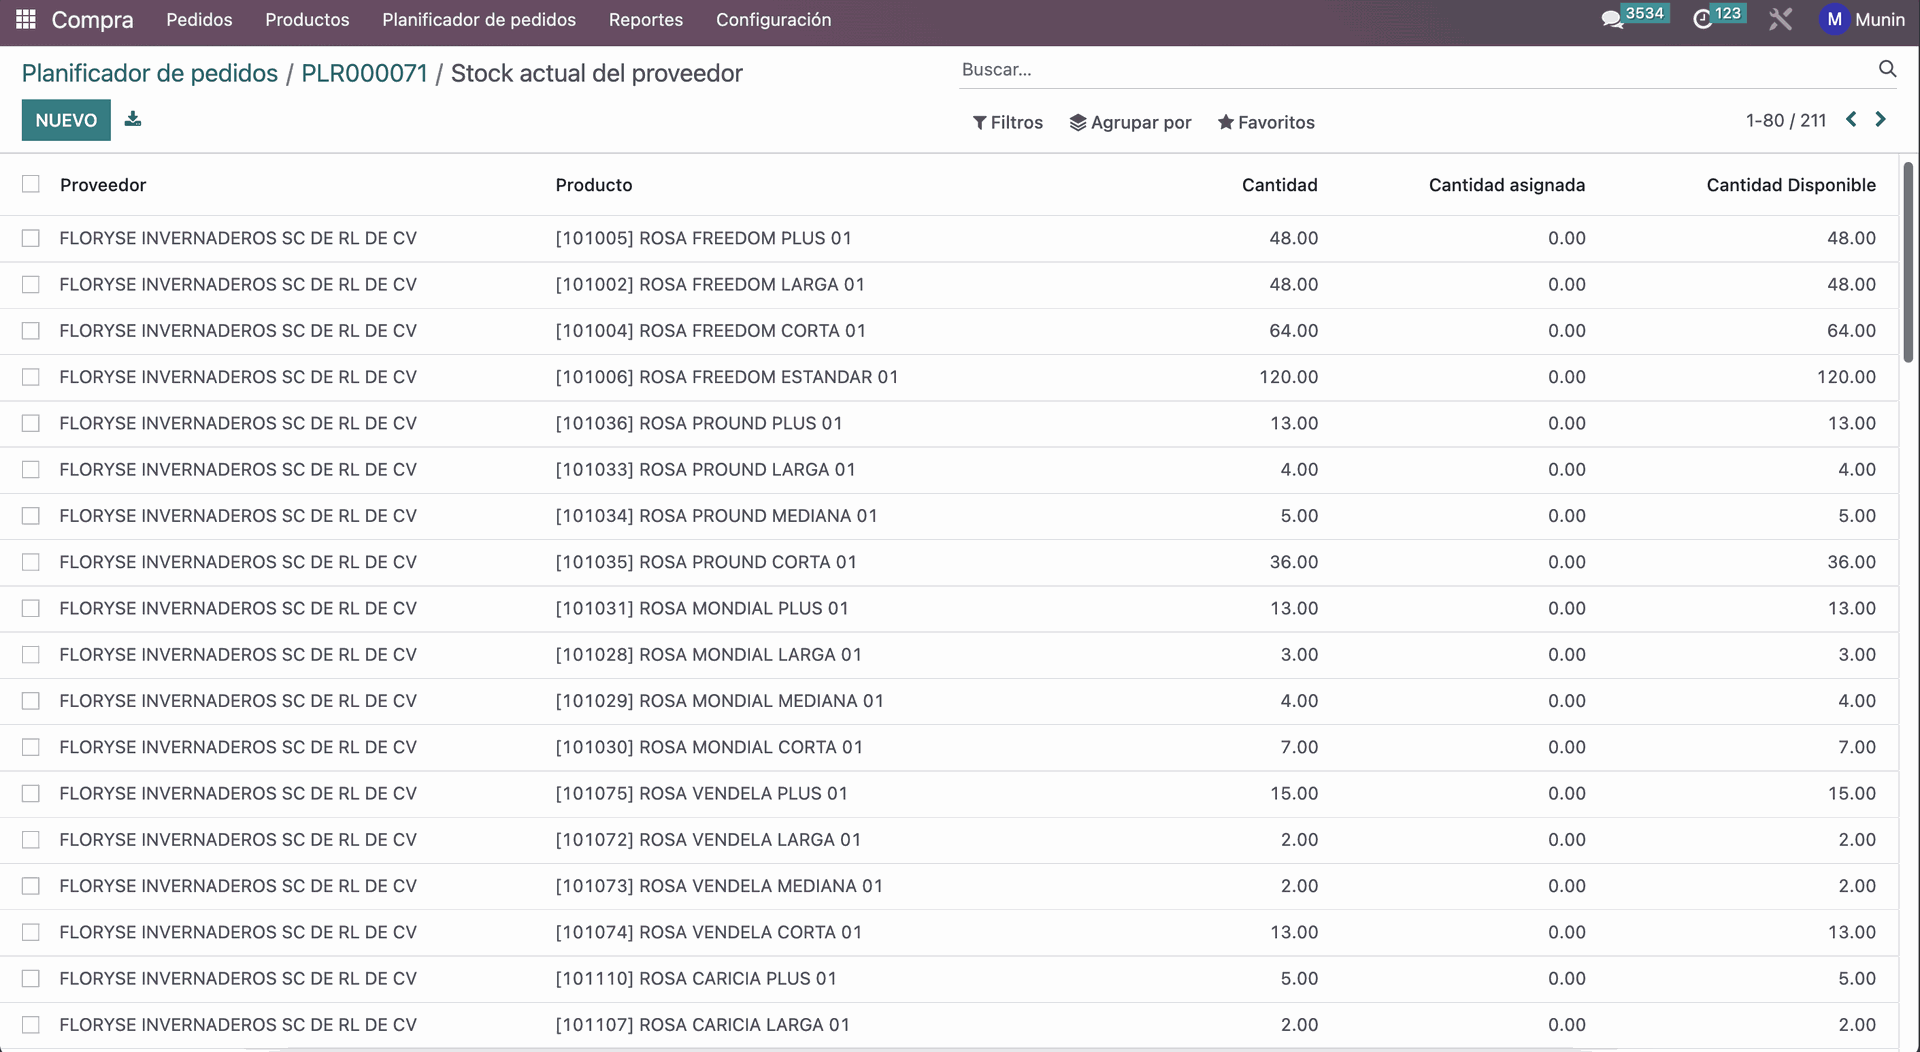1920x1052 pixels.
Task: Click the 120.00 Cantidad value for FREEDOM ESTANDAR
Action: (x=1288, y=377)
